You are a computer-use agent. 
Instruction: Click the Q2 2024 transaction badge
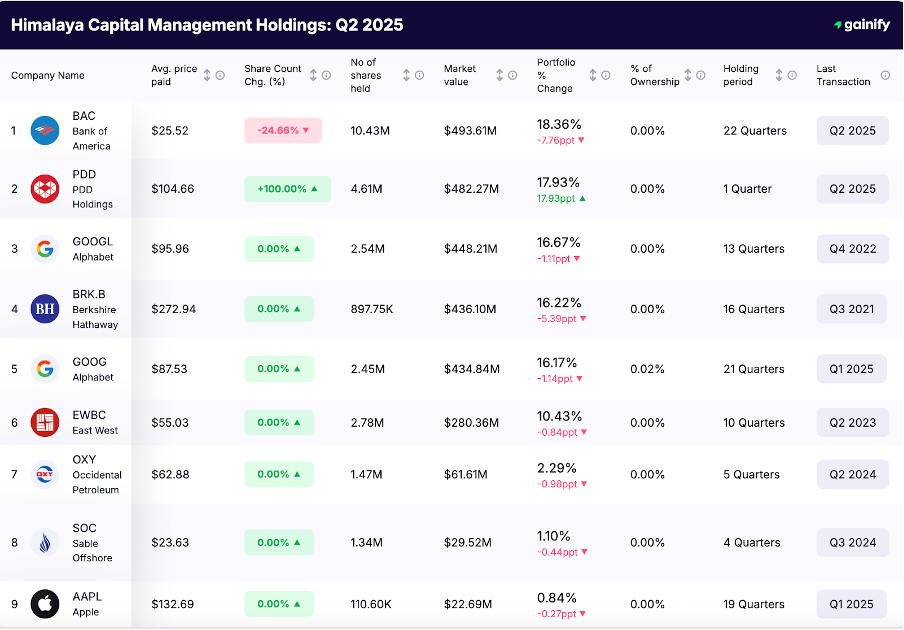coord(853,474)
